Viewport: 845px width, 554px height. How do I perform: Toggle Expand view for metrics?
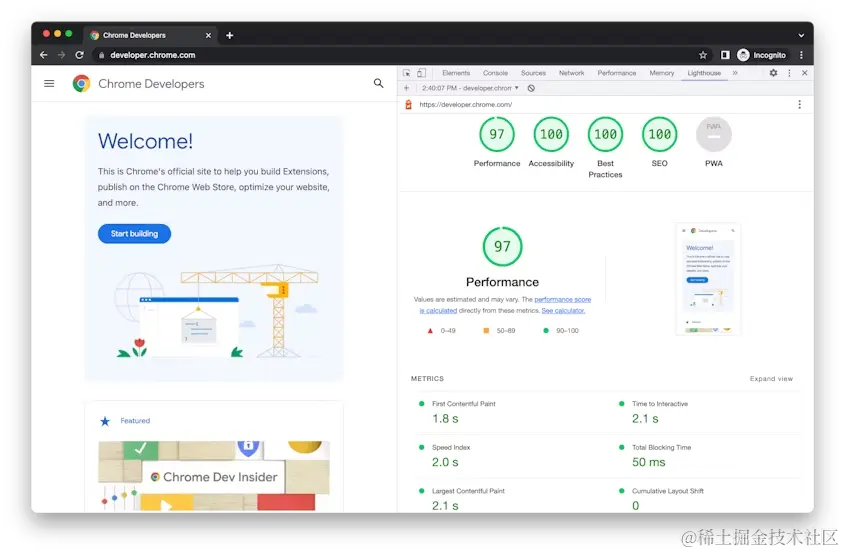[771, 379]
